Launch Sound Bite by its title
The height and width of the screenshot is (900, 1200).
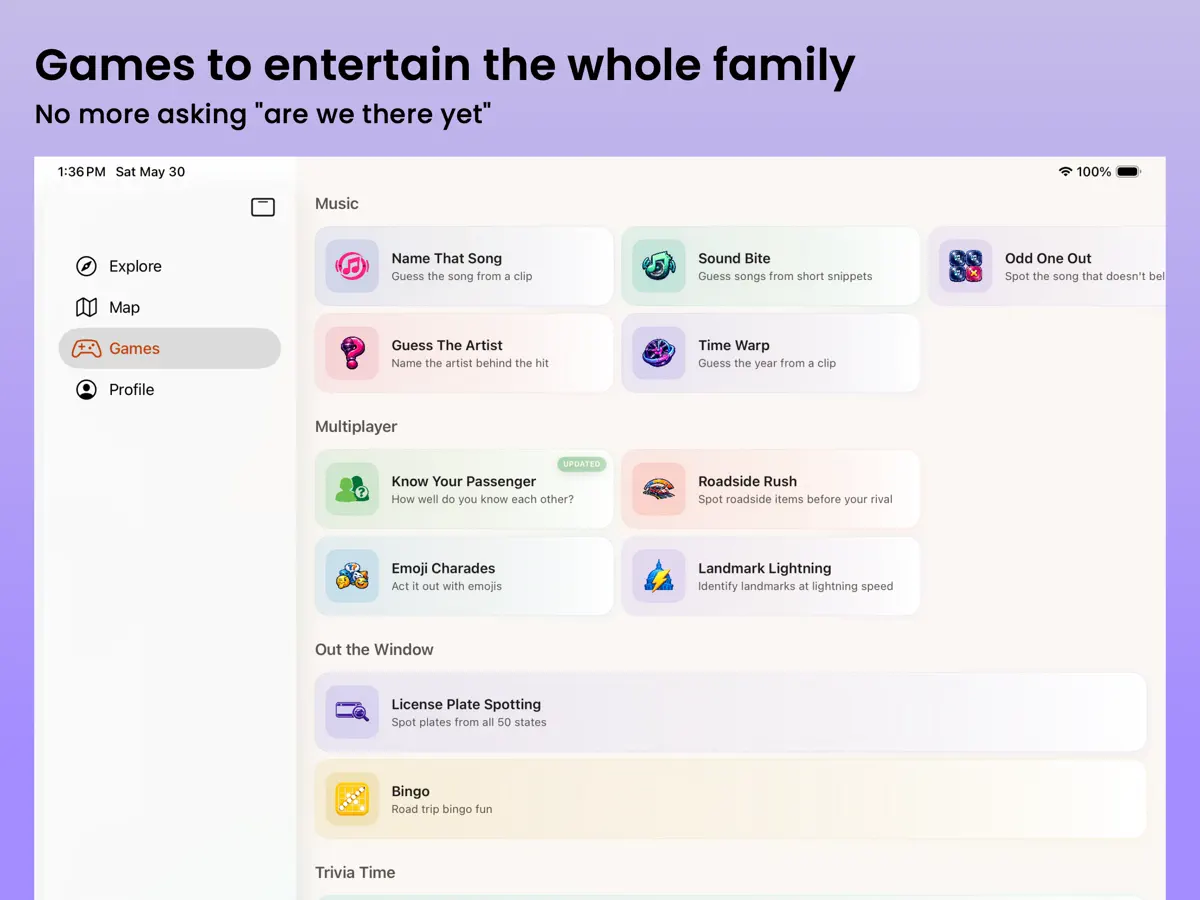[734, 258]
